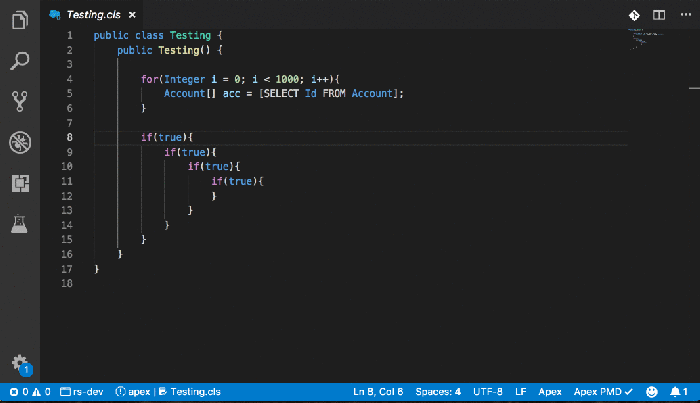Click the Testing.cls status bar item
The image size is (700, 403).
[190, 392]
